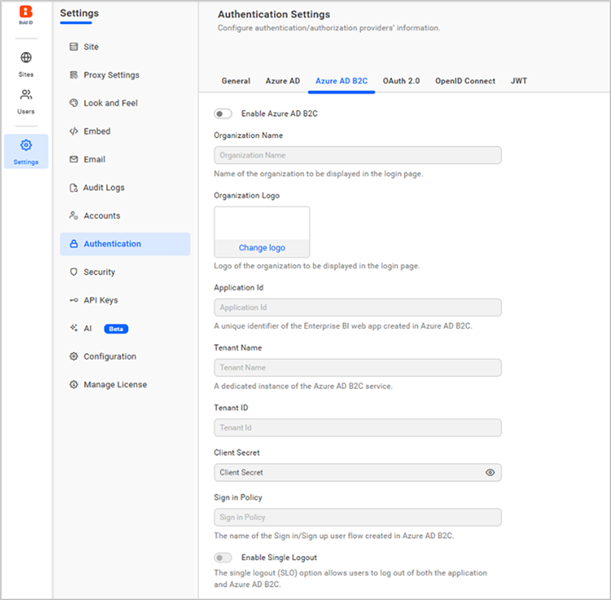Click the 'Enable Azure AD B2C' label
The width and height of the screenshot is (611, 600).
point(279,114)
